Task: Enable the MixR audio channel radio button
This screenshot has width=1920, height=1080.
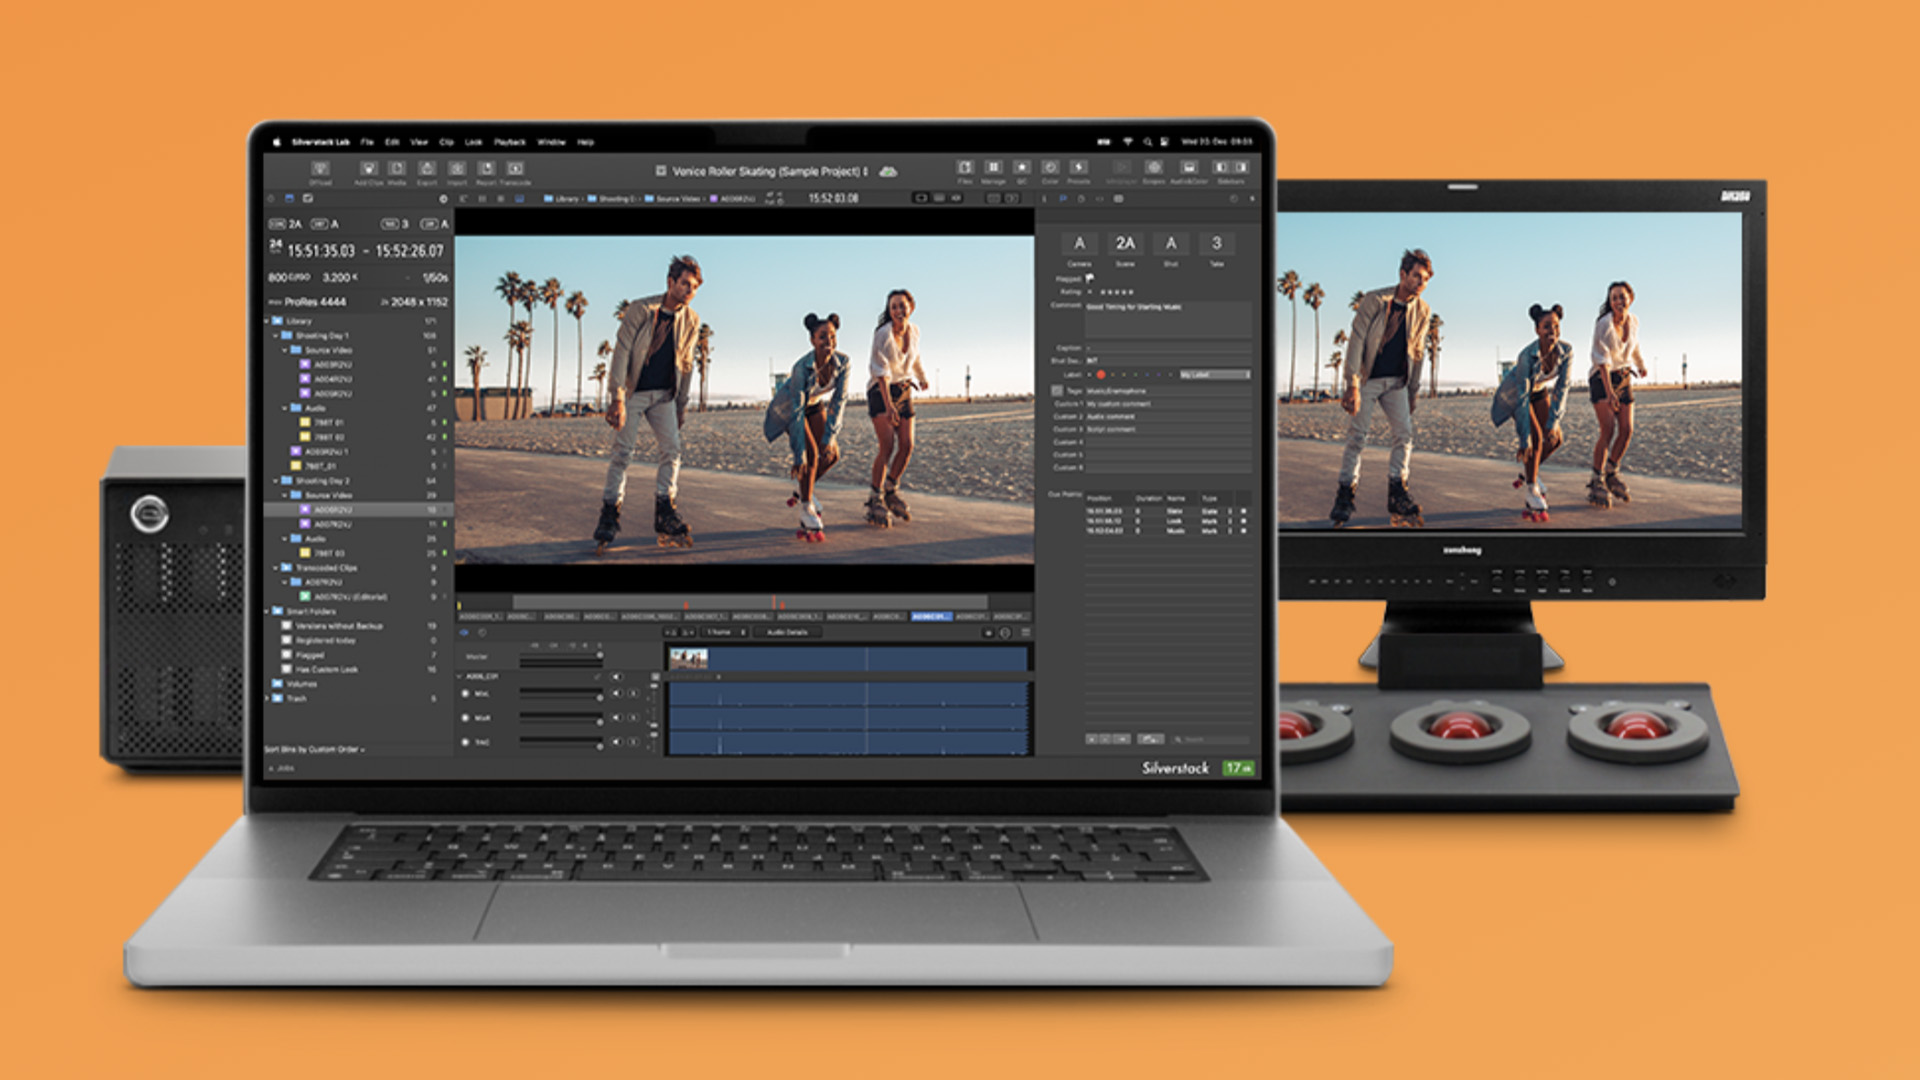Action: pyautogui.click(x=465, y=718)
